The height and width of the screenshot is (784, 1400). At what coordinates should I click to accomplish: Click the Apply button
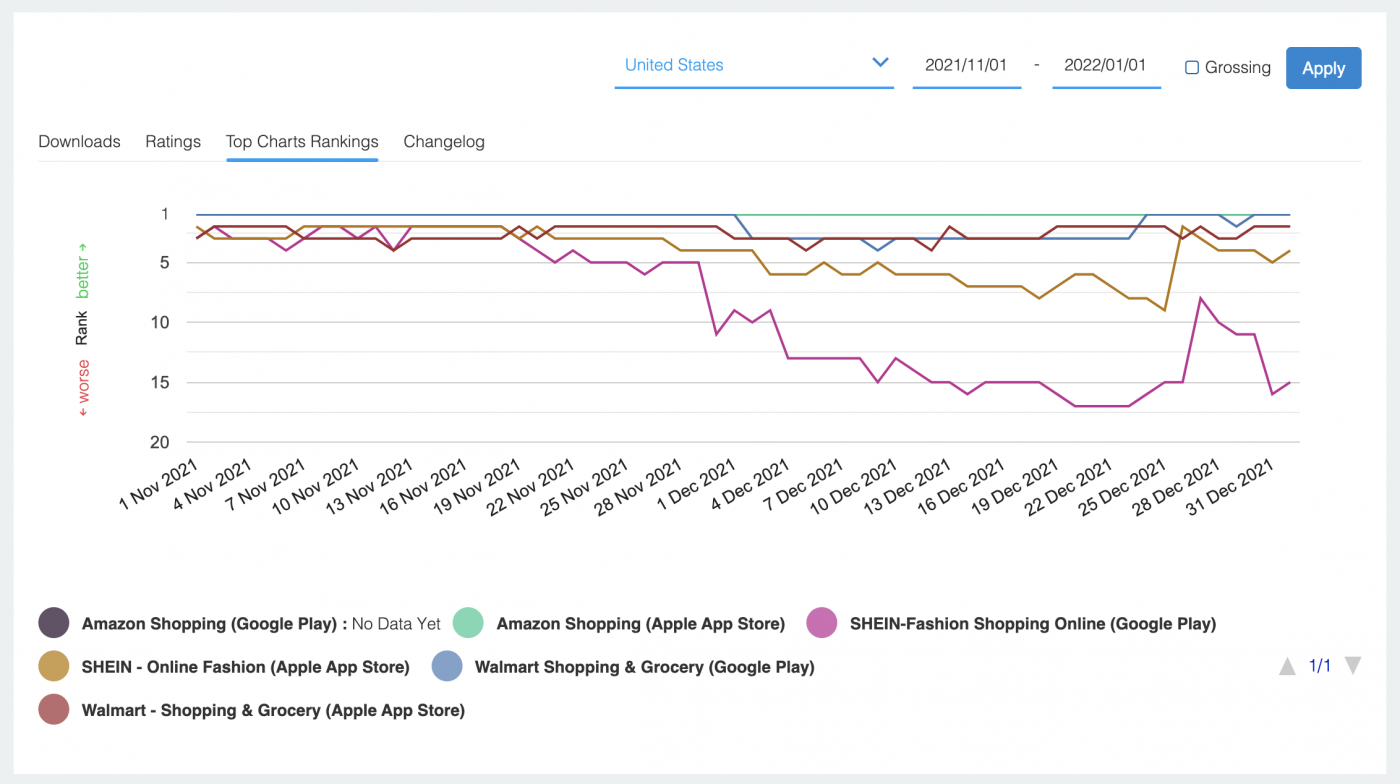(1323, 68)
